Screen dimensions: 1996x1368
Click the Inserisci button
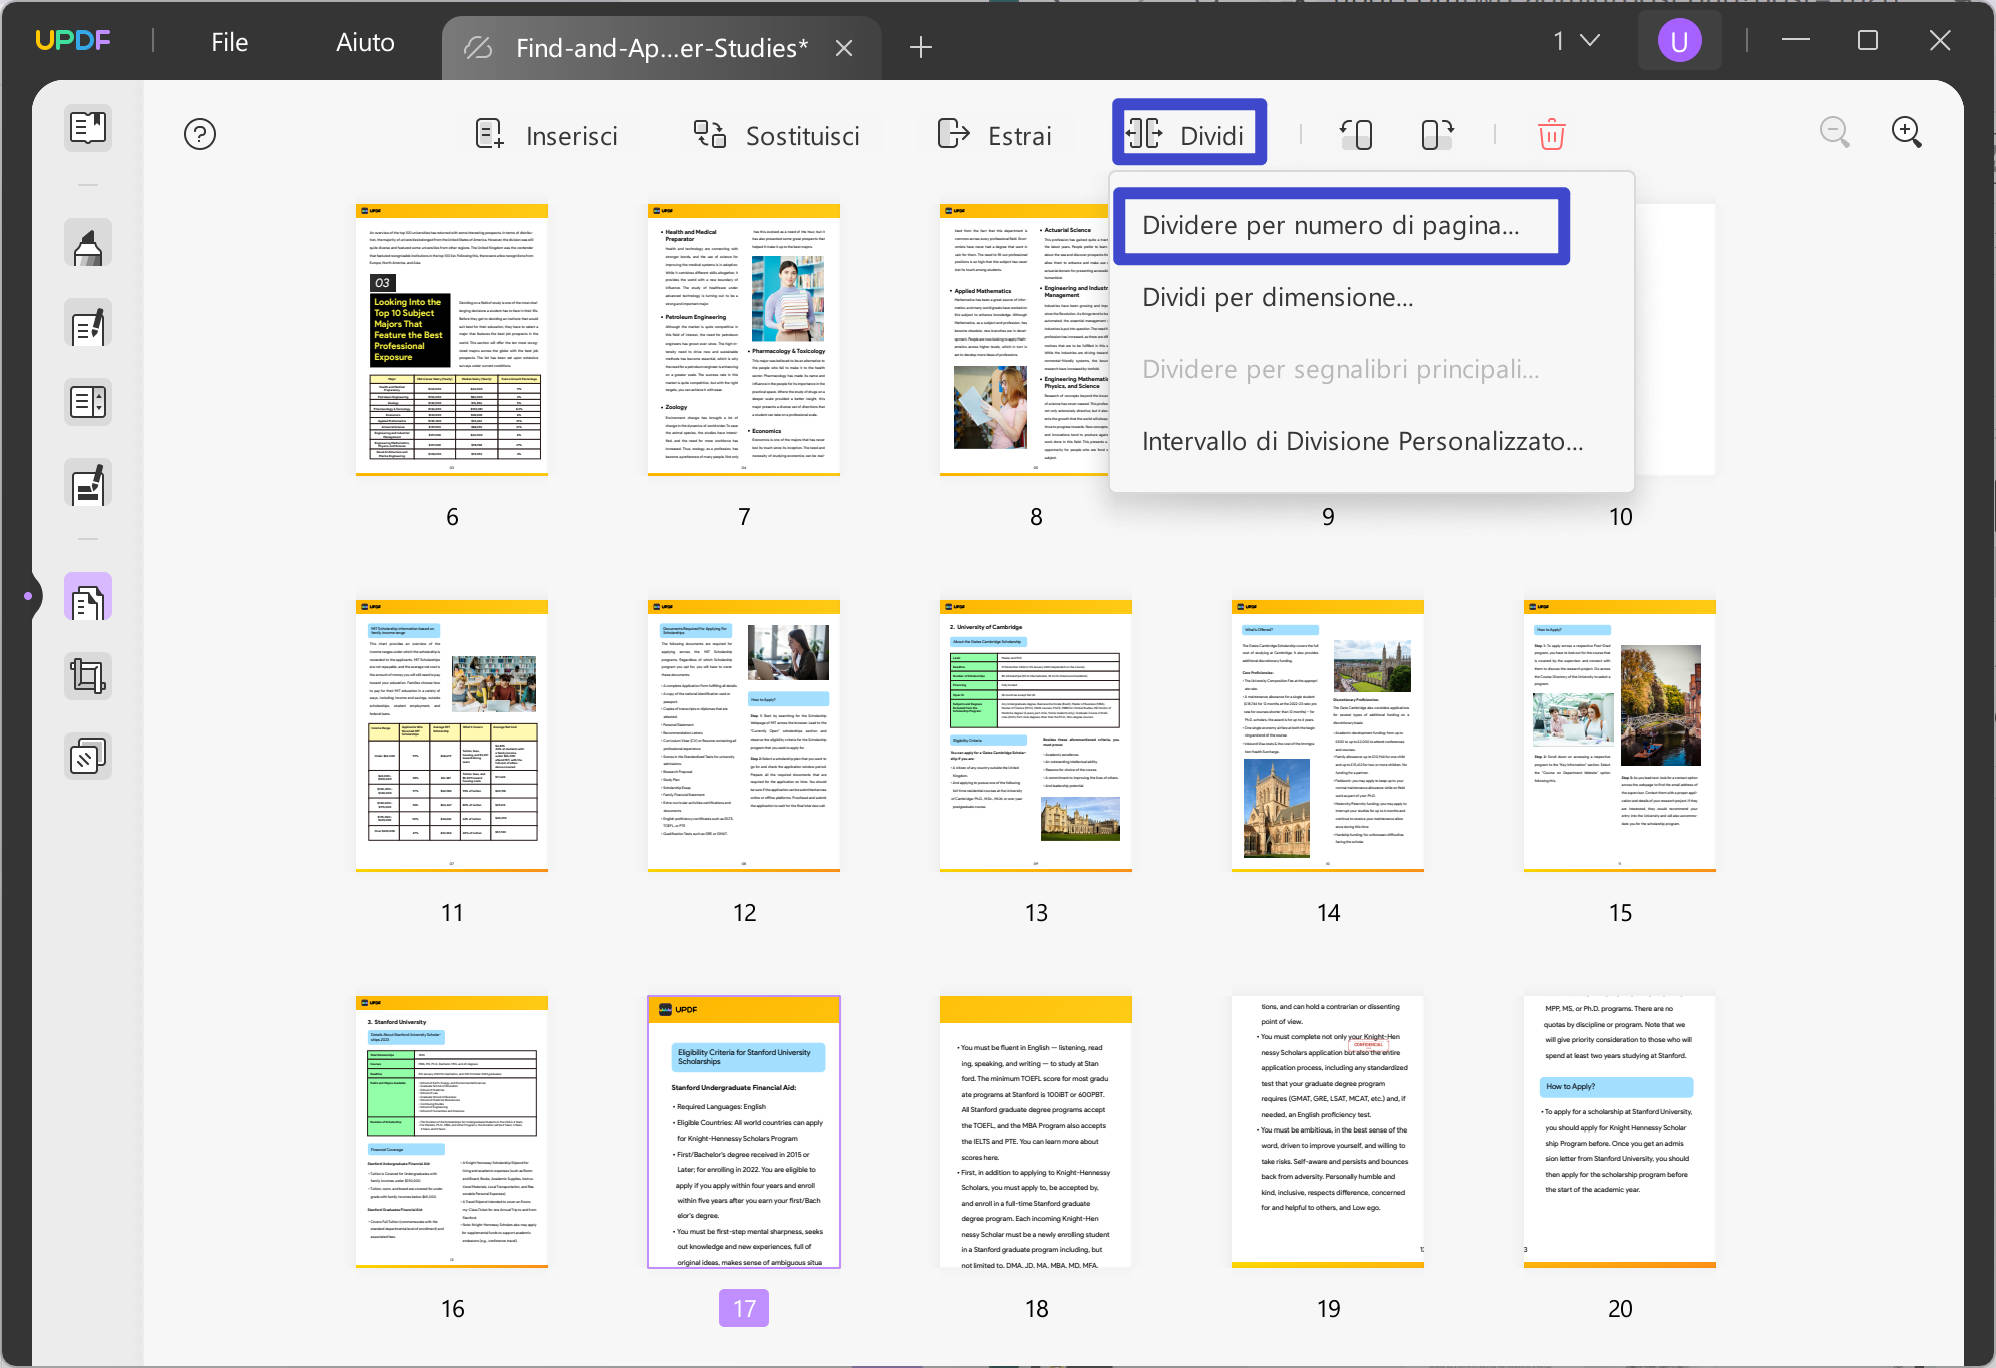tap(546, 135)
